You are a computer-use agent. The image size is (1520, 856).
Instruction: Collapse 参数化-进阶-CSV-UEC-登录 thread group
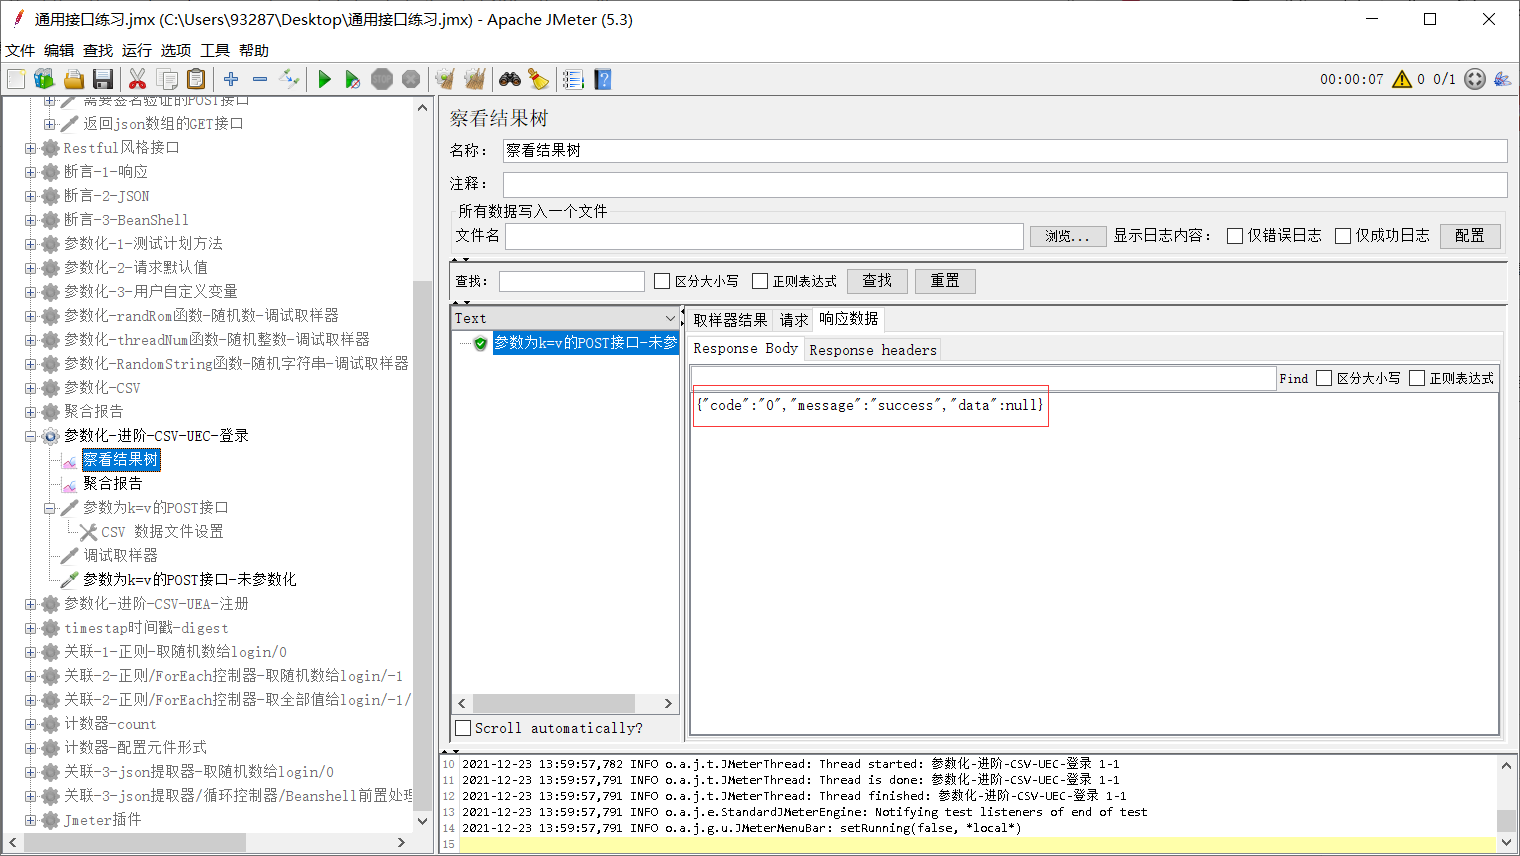30,436
